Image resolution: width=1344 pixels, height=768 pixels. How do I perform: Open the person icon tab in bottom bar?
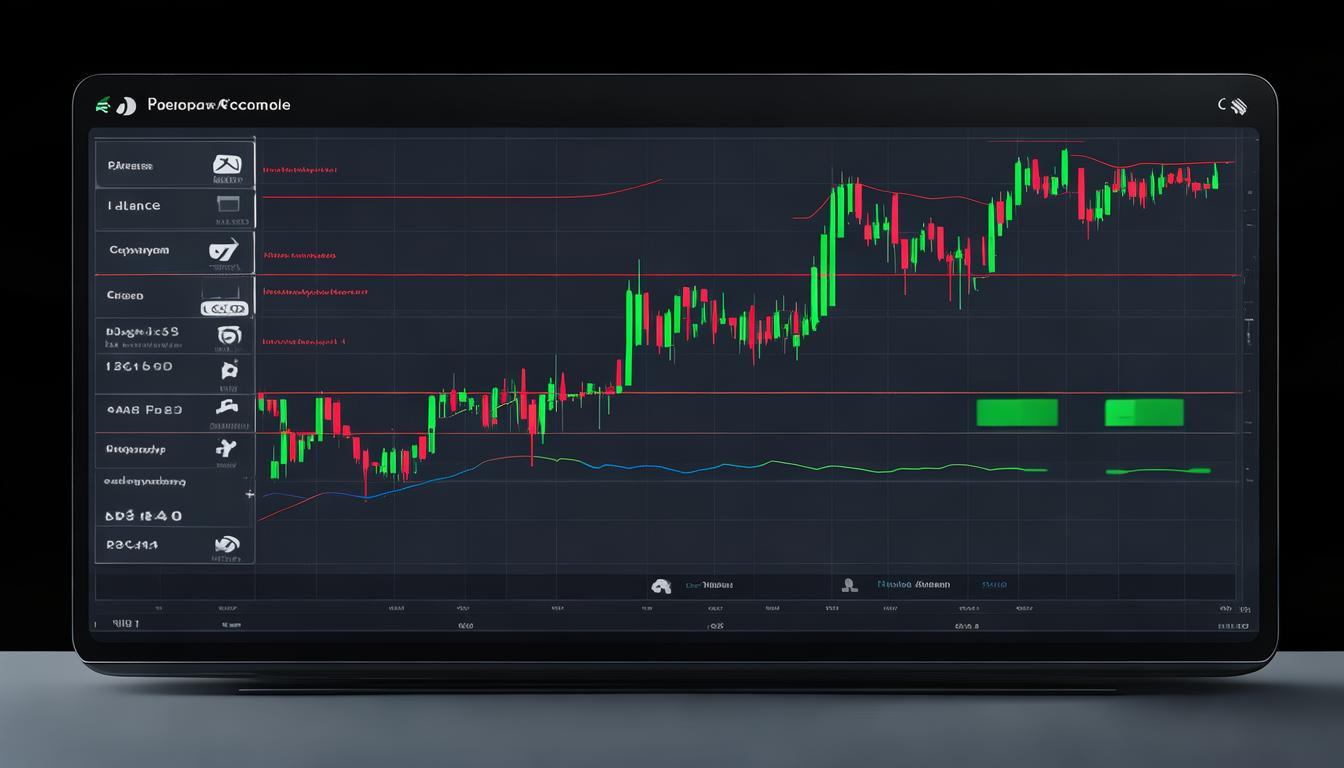849,585
